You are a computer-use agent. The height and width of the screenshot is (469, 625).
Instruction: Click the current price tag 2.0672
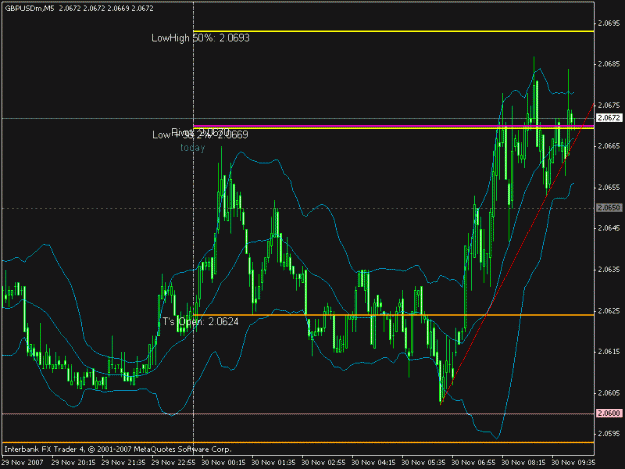click(x=609, y=118)
